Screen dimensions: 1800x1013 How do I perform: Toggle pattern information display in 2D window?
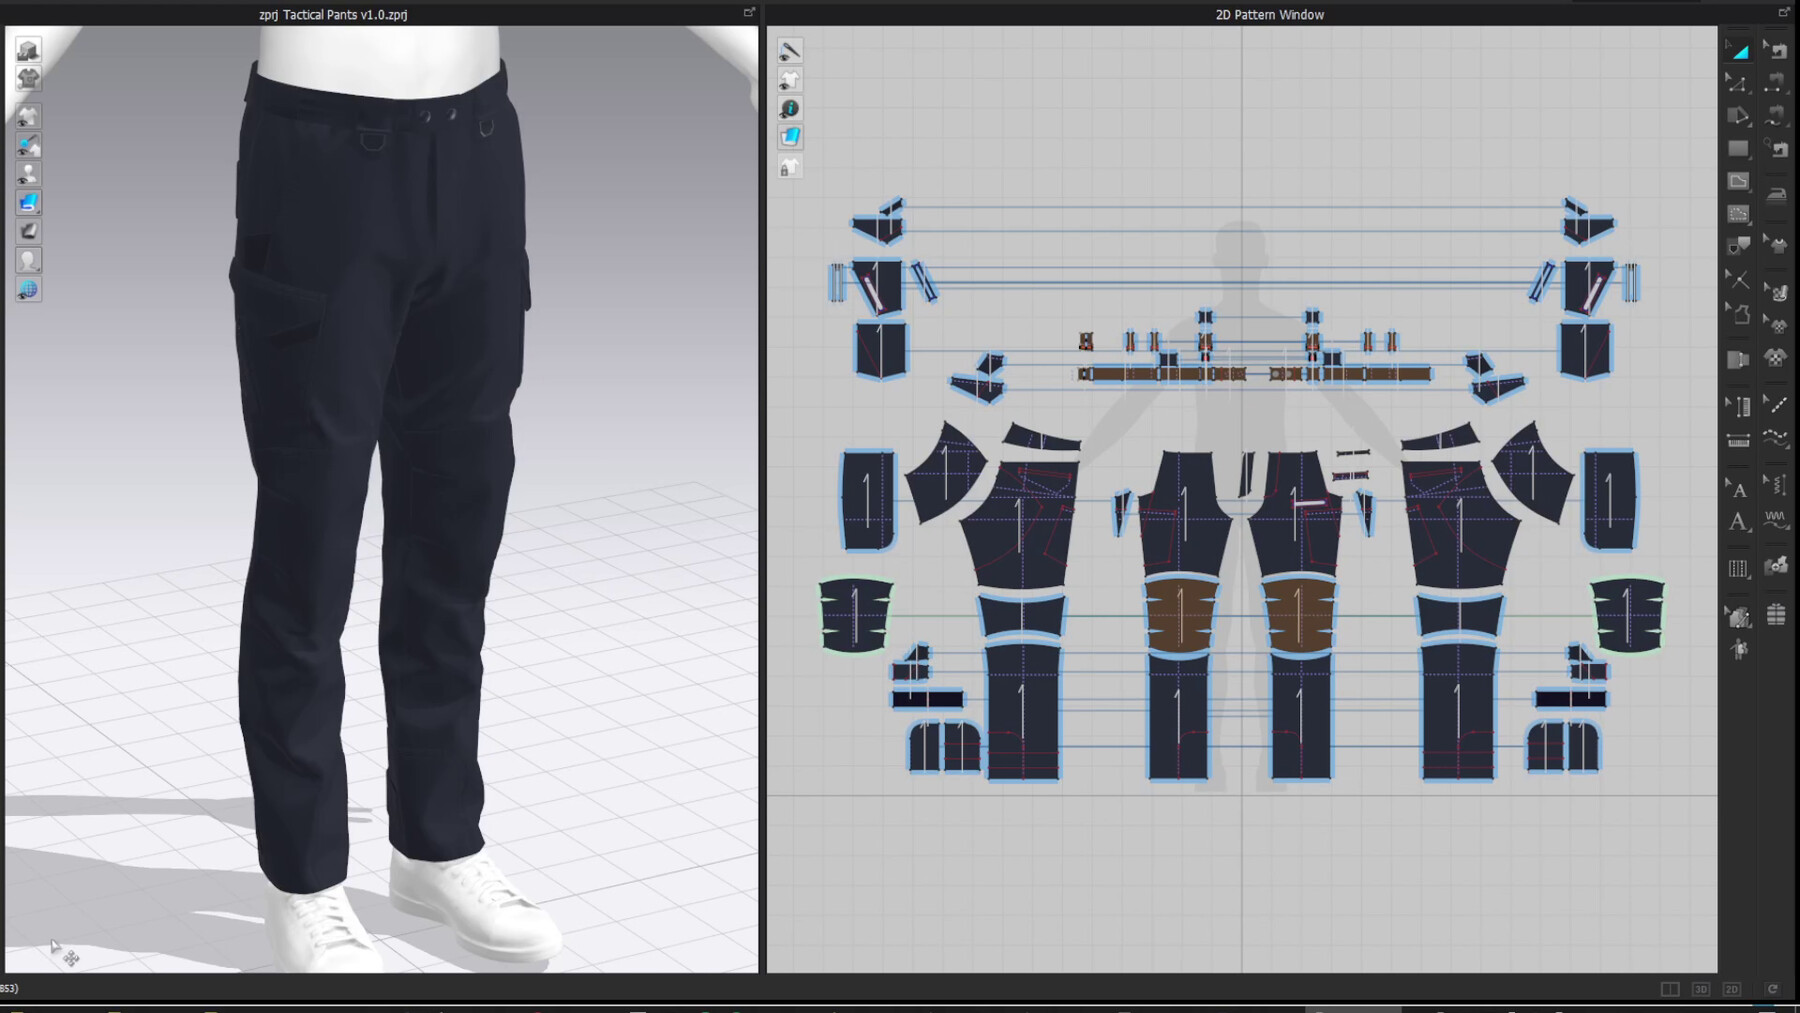[x=790, y=108]
